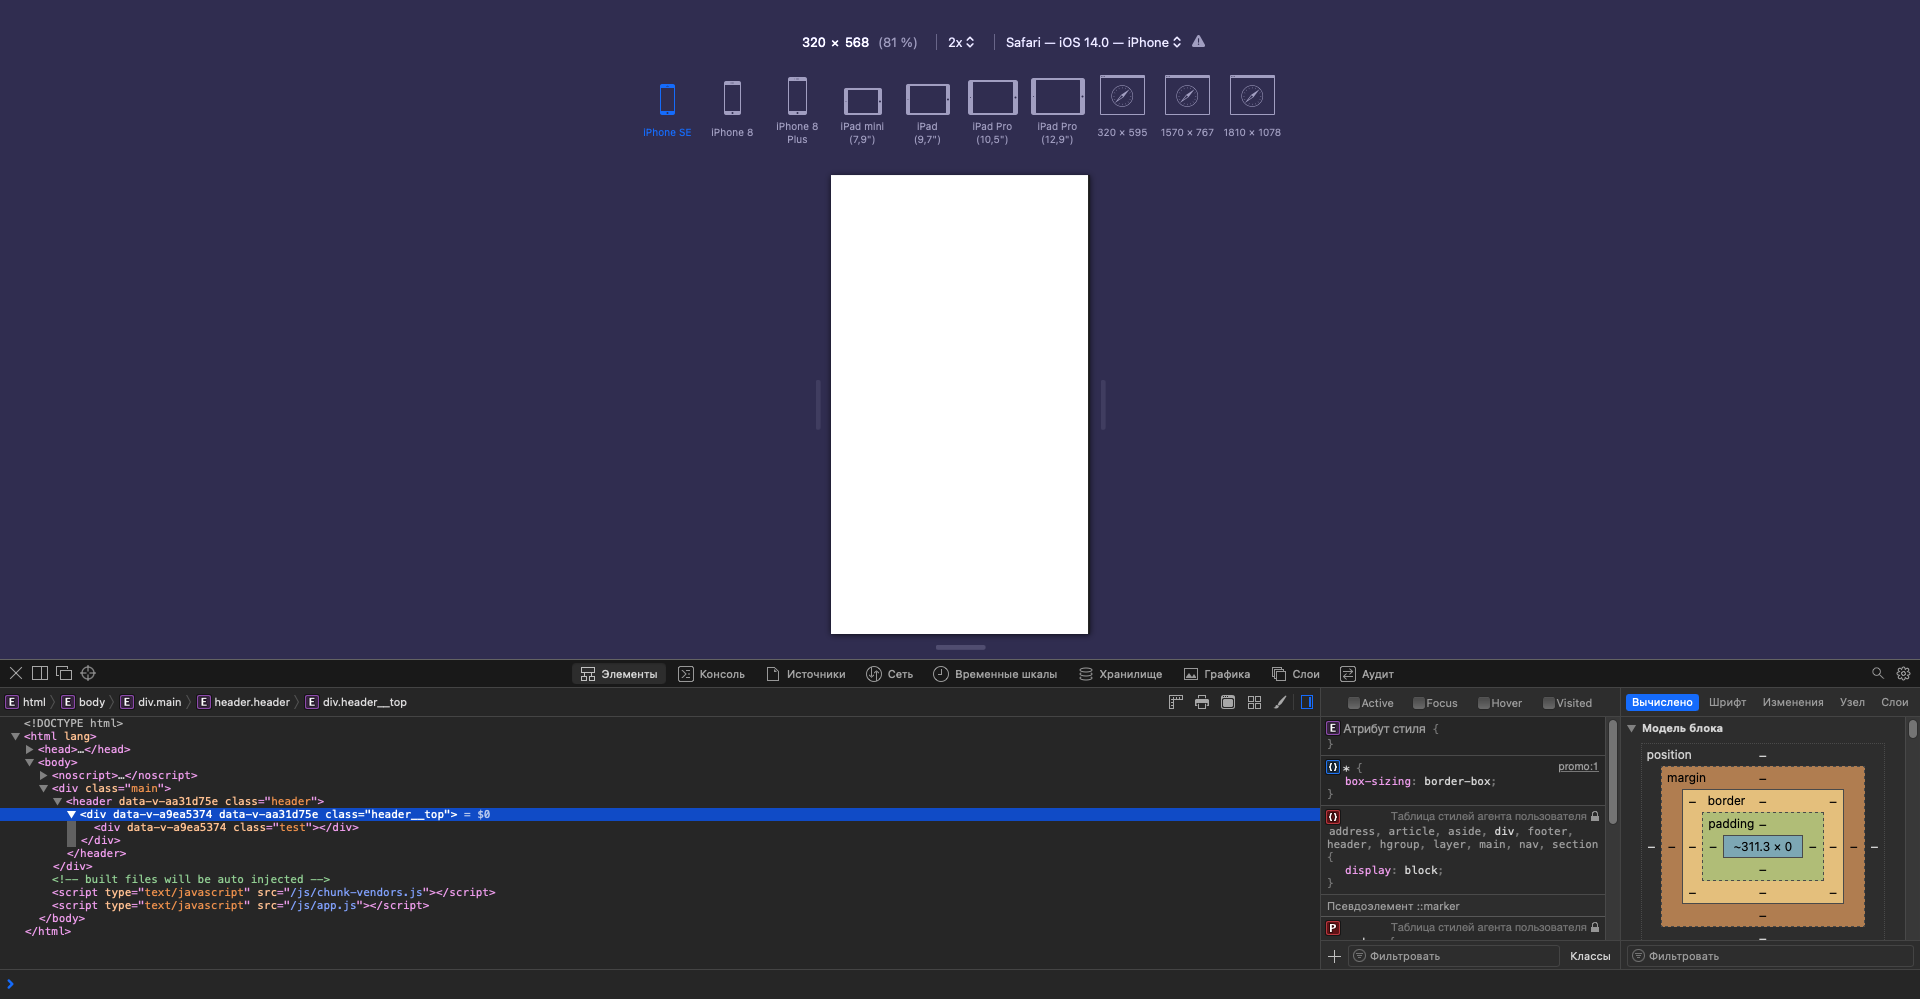Toggle appearance mode icon in DOM toolbar
Viewport: 1920px width, 999px height.
pyautogui.click(x=1228, y=702)
